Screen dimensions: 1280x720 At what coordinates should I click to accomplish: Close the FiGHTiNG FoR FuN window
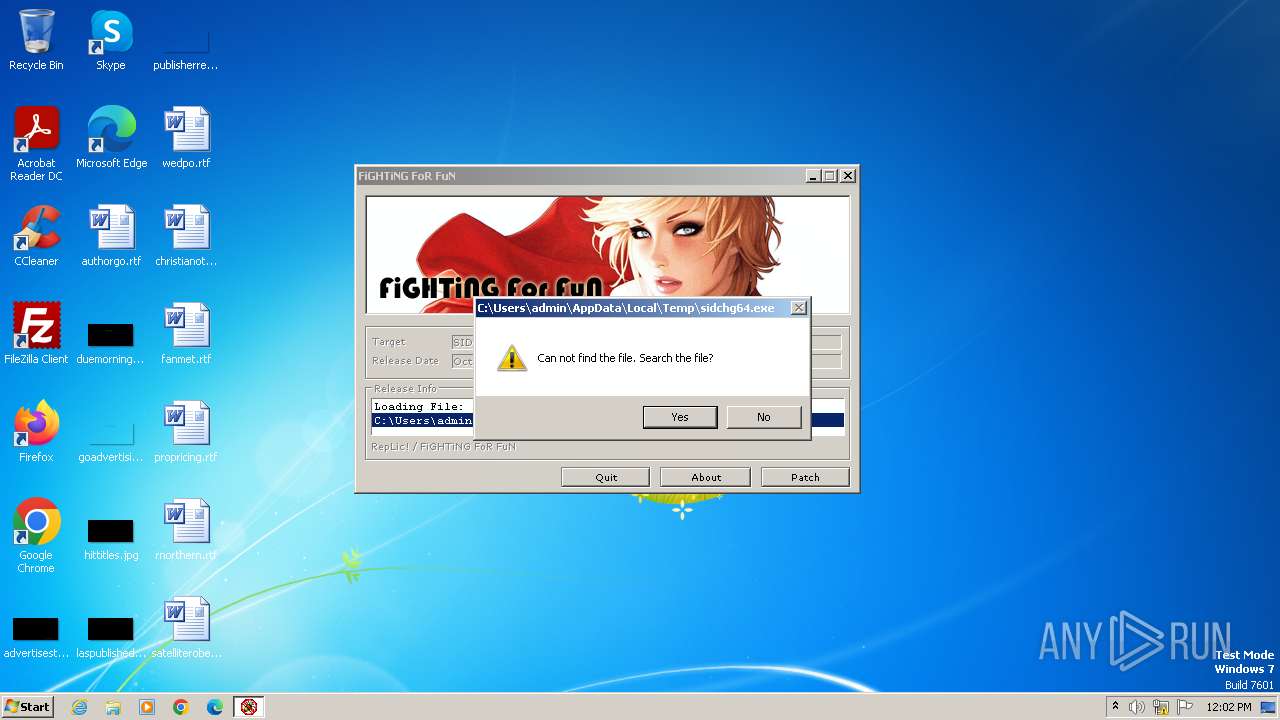tap(848, 176)
